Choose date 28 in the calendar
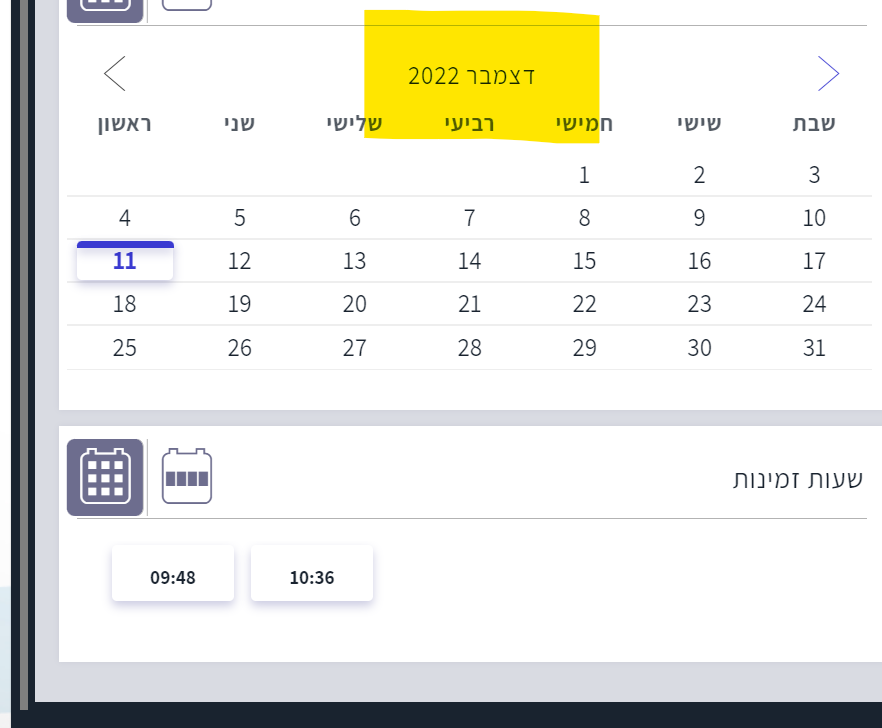This screenshot has width=882, height=728. click(469, 348)
